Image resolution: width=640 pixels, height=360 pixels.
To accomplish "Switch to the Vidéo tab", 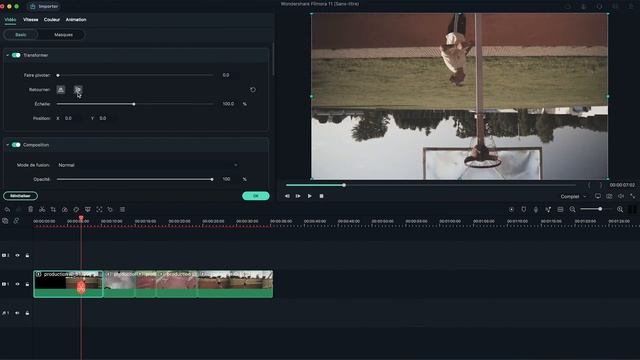I will coord(10,20).
